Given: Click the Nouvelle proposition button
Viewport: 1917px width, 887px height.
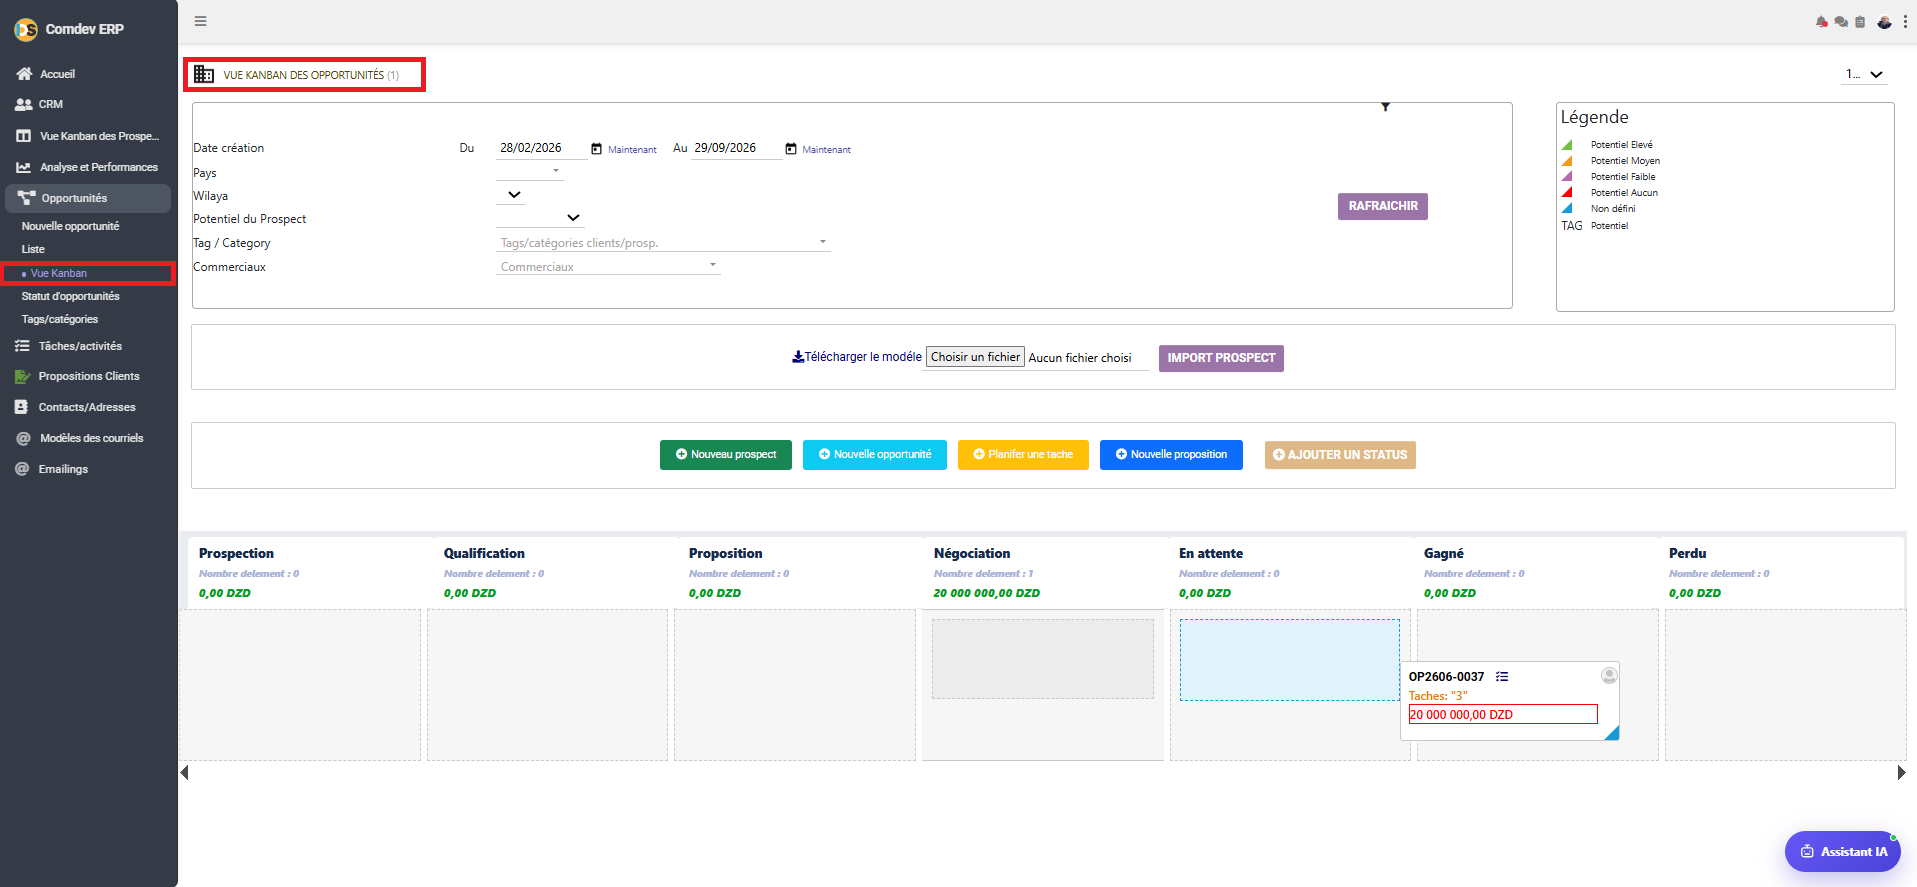Looking at the screenshot, I should (x=1171, y=455).
